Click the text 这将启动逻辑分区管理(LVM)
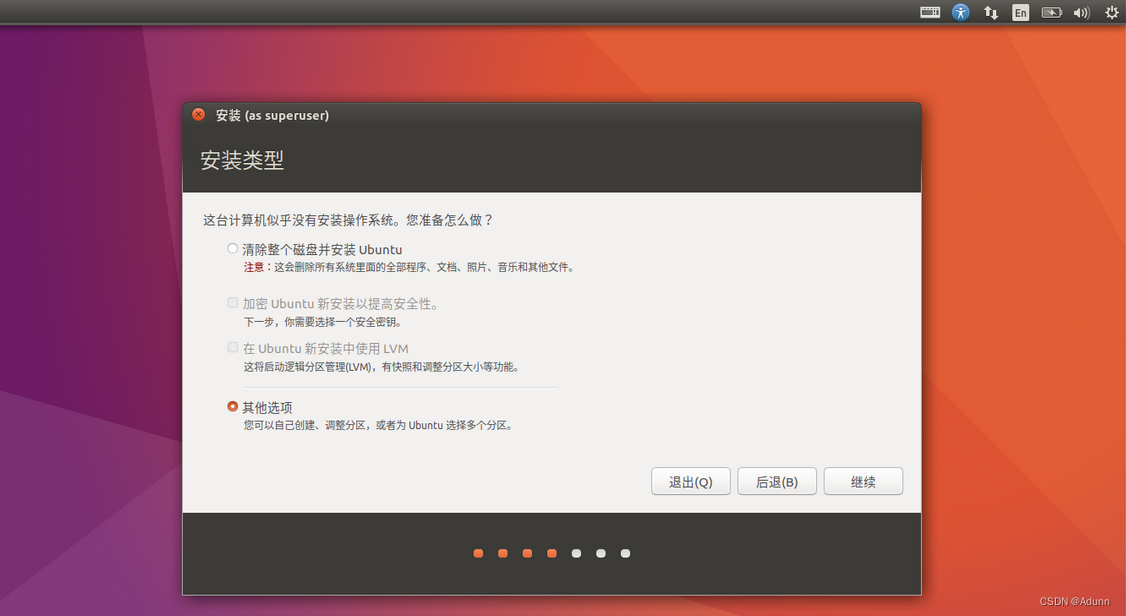Screen dimensions: 1126x616 pos(381,367)
